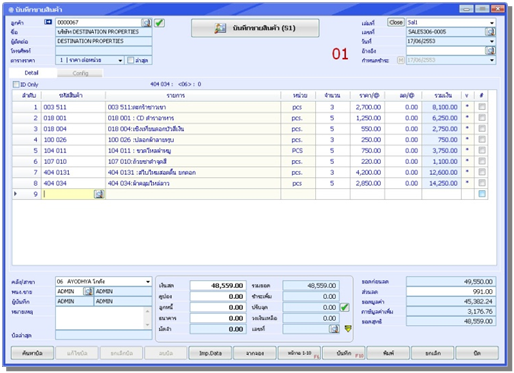Open lookup icon beside SALES306-0005 number
Image resolution: width=514 pixels, height=373 pixels.
pyautogui.click(x=490, y=32)
